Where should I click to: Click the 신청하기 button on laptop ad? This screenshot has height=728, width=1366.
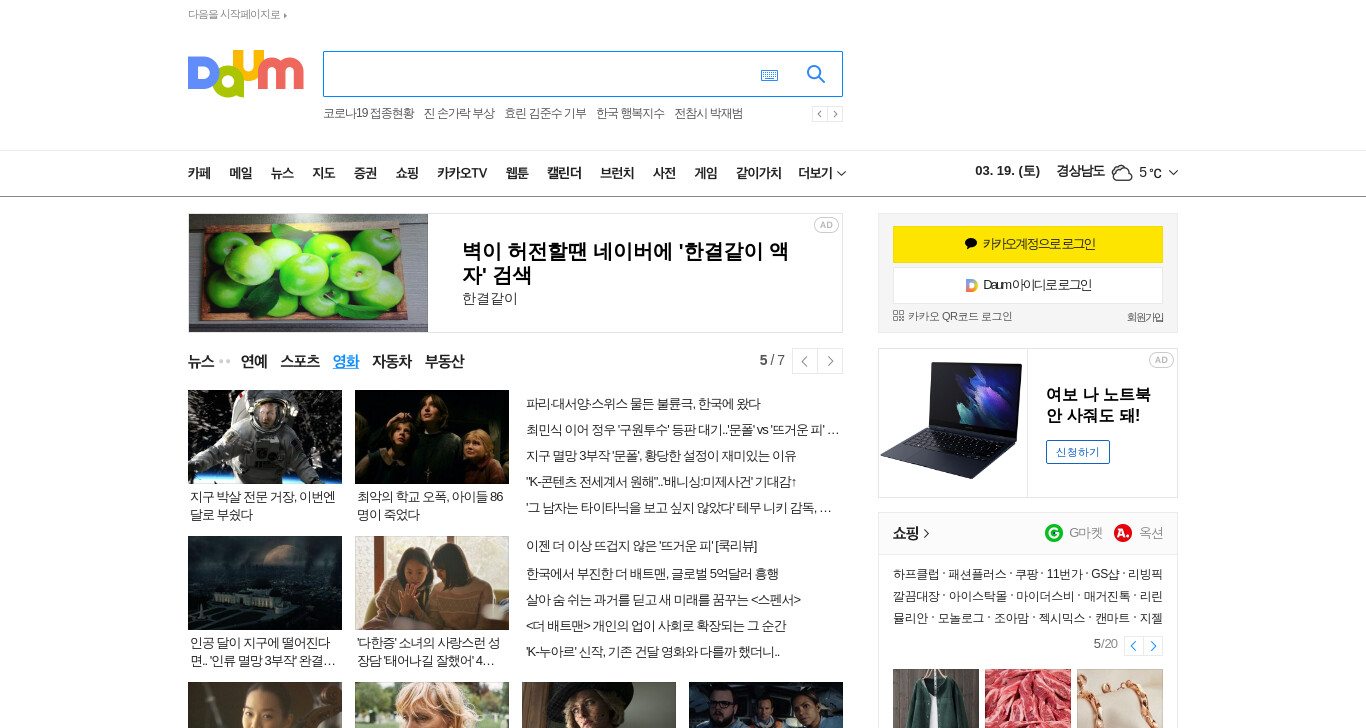pos(1078,452)
